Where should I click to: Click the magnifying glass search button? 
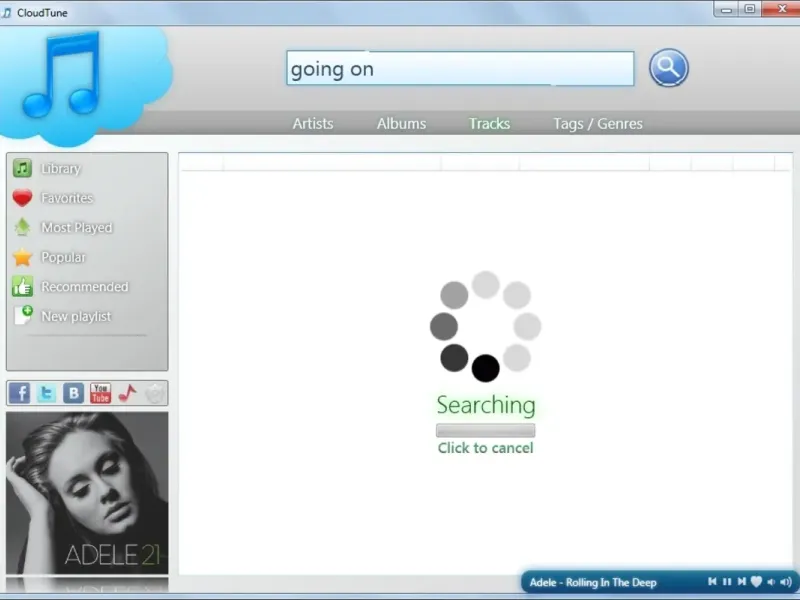click(668, 68)
